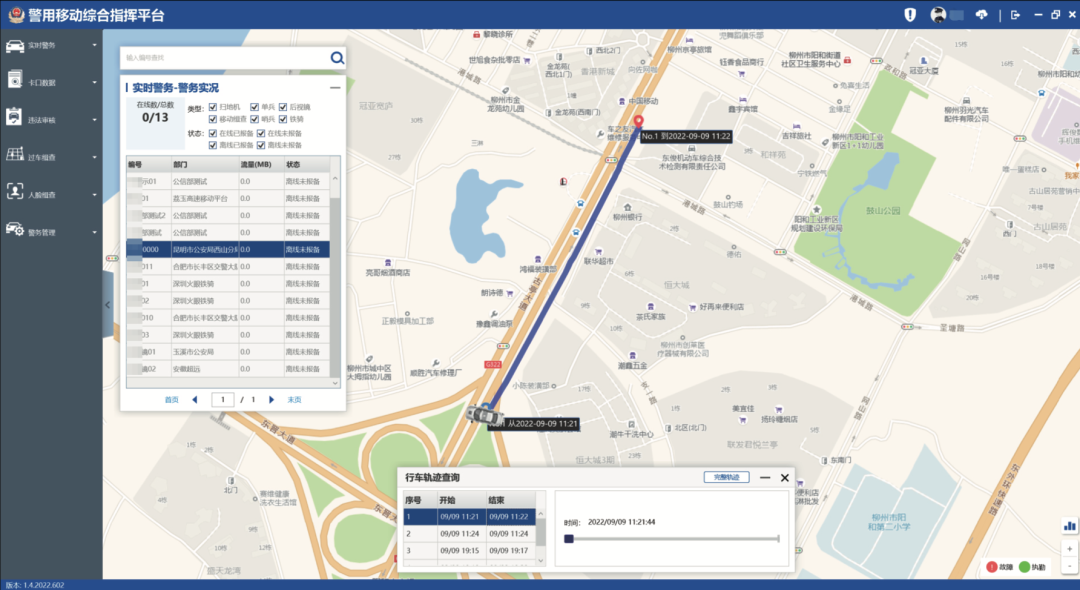This screenshot has width=1080, height=590.
Task: Click the cloud download icon
Action: pyautogui.click(x=981, y=14)
